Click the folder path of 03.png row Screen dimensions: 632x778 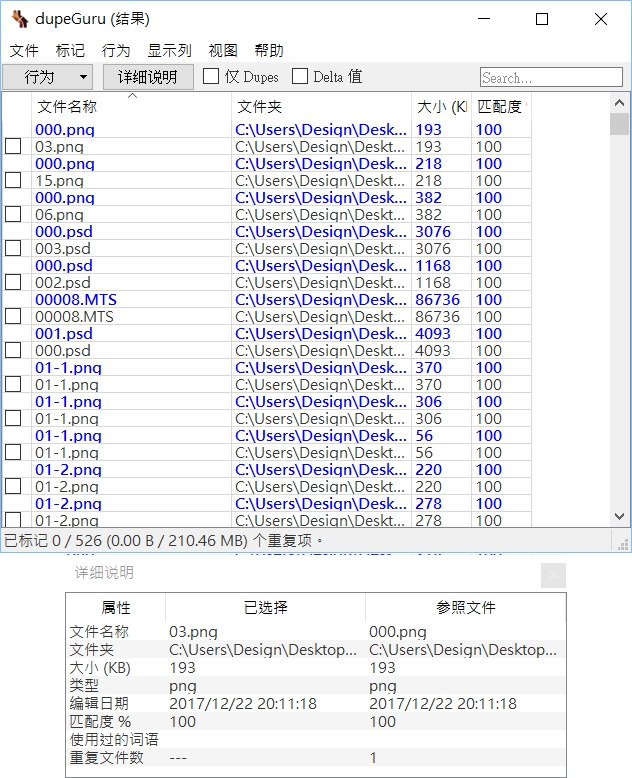(320, 147)
